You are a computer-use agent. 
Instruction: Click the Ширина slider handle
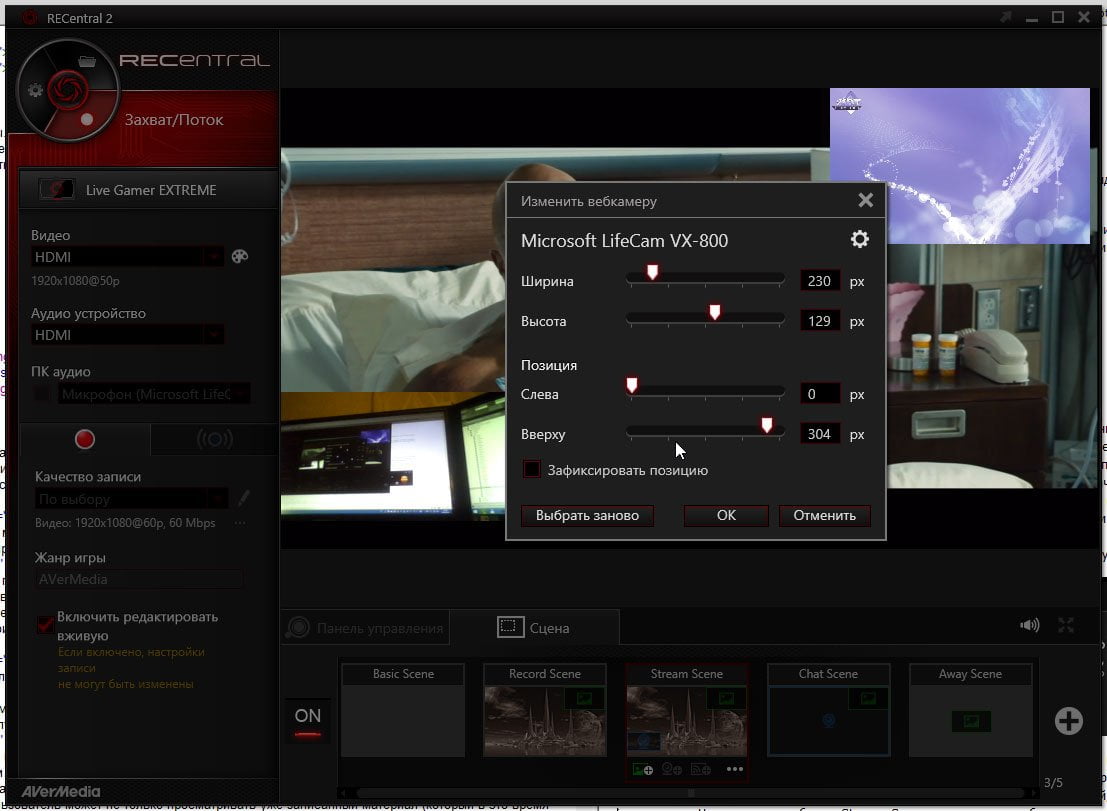tap(652, 272)
